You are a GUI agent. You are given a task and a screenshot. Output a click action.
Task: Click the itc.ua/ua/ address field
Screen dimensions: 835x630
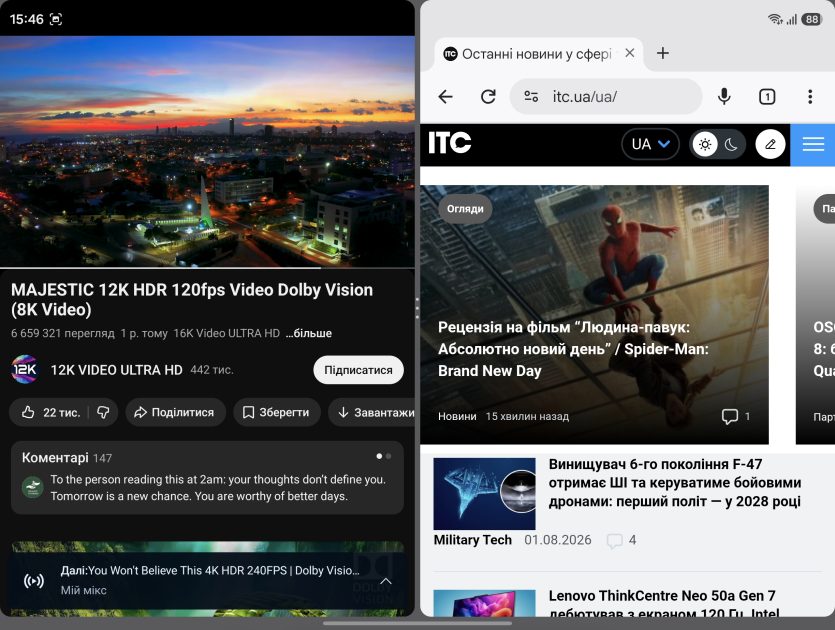click(x=605, y=96)
